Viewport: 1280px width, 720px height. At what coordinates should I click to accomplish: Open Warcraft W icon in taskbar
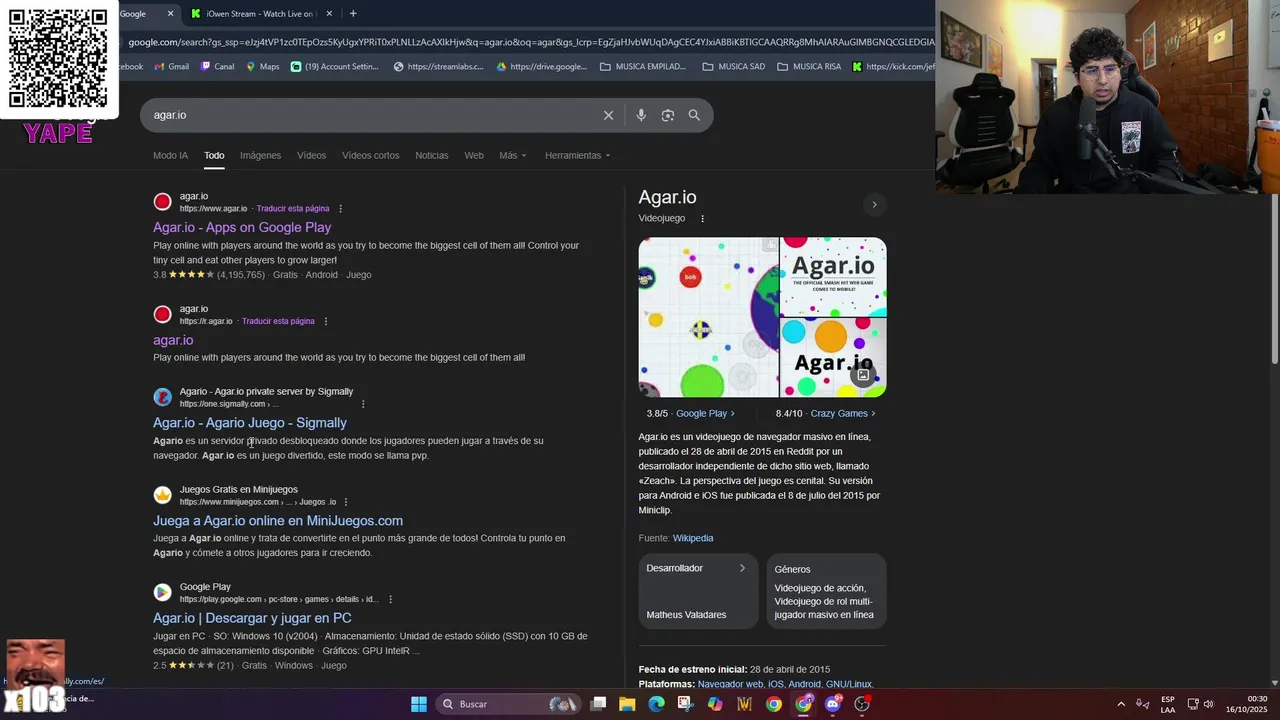click(x=744, y=704)
